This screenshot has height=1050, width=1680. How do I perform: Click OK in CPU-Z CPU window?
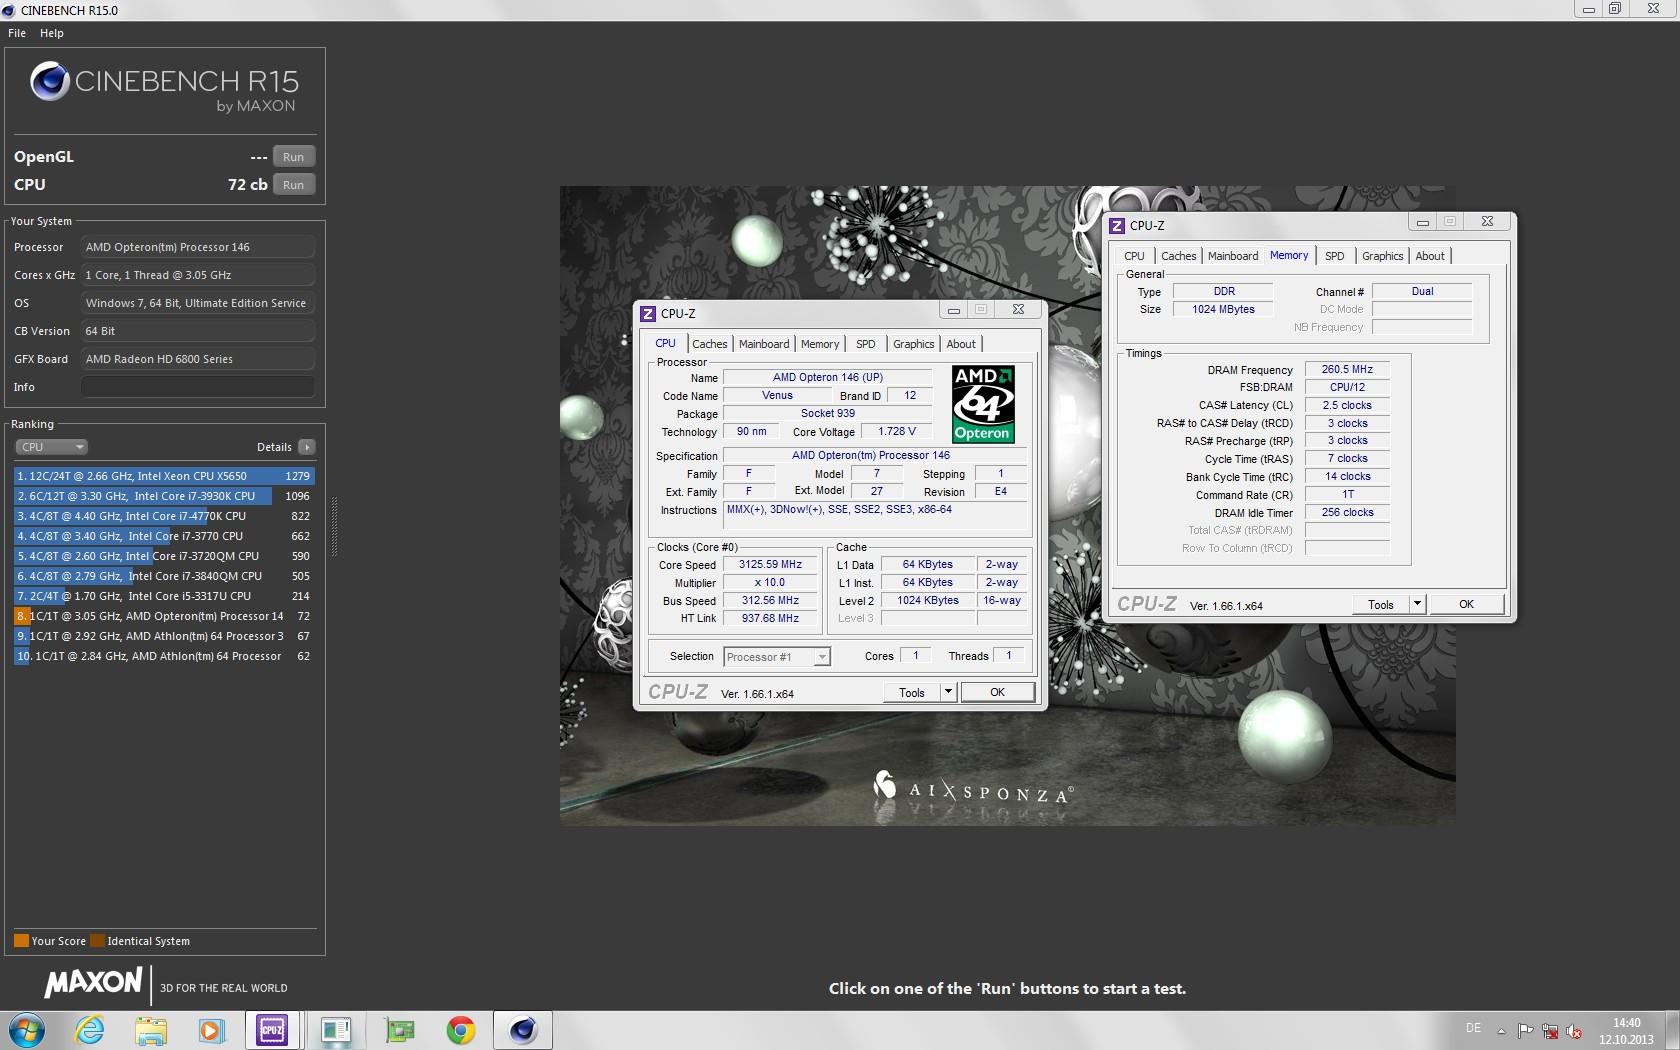point(997,692)
